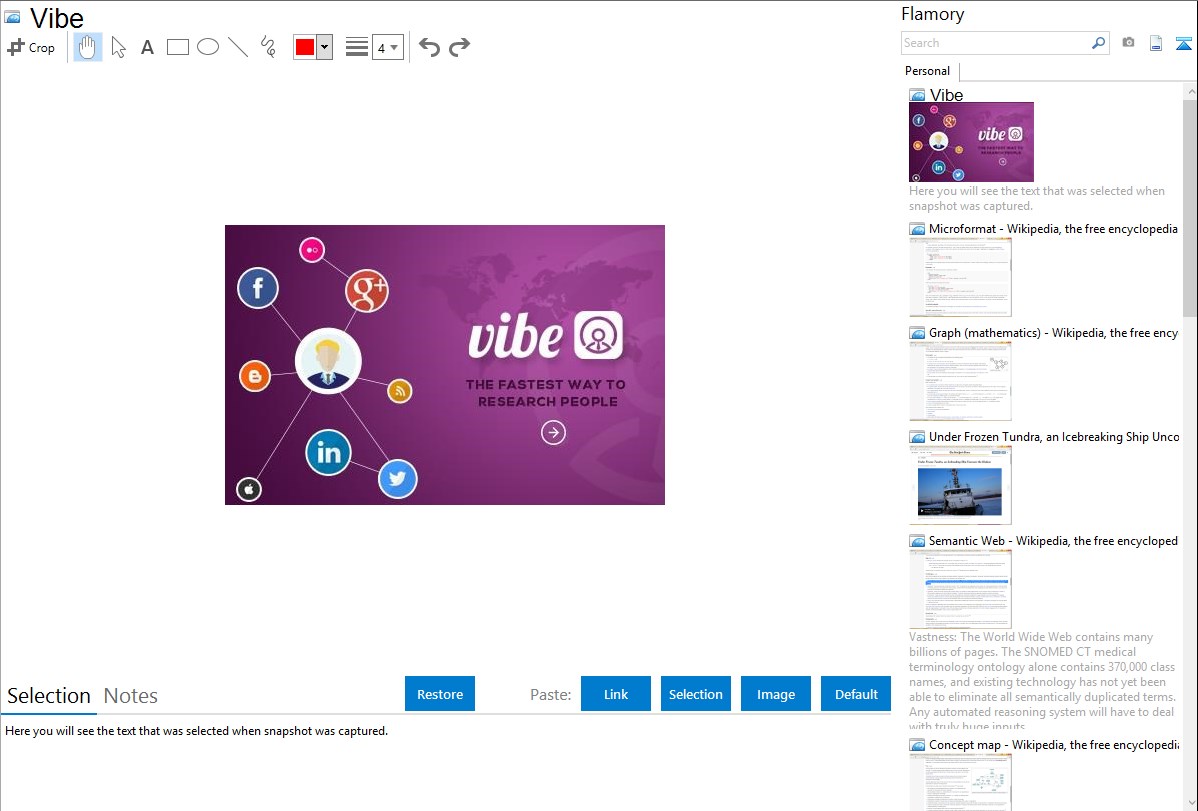Select the 'Concept map - Wikipedia' snapshot title
Viewport: 1198px width, 811px height.
(1053, 744)
